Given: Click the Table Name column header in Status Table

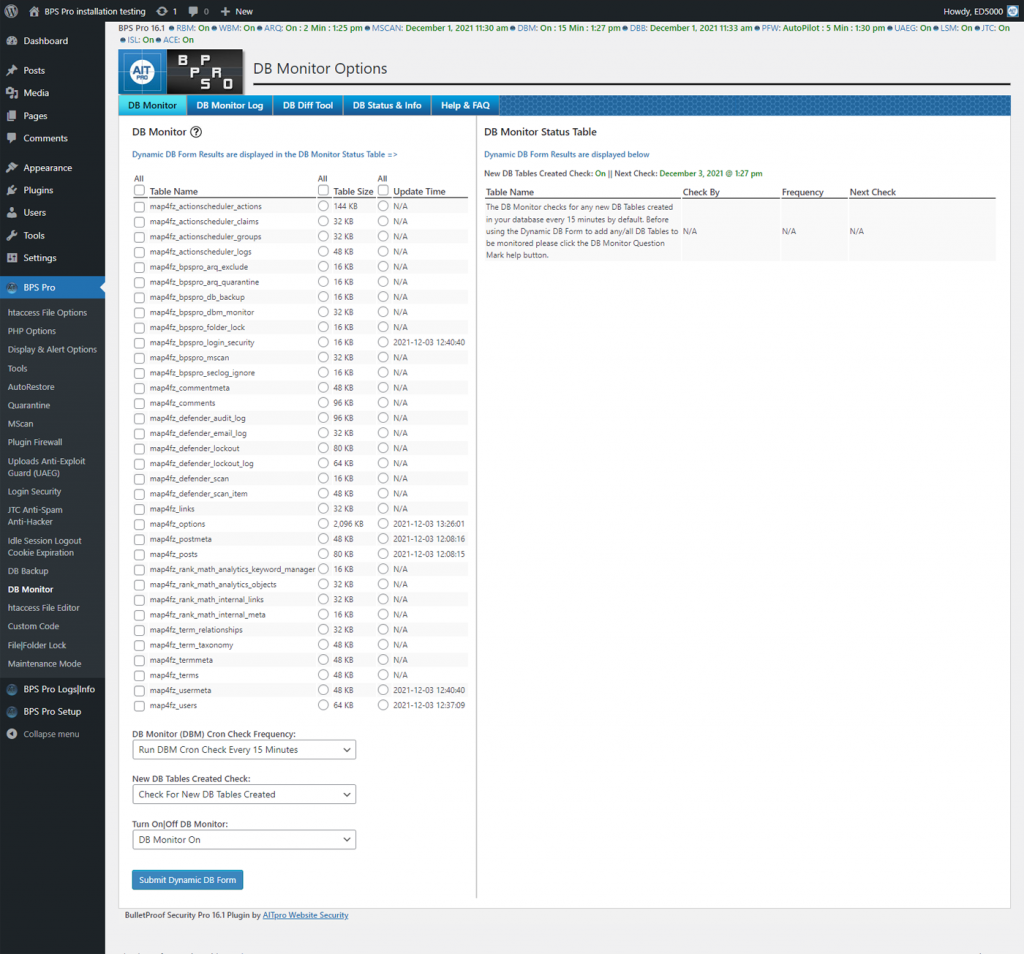Looking at the screenshot, I should coord(509,192).
